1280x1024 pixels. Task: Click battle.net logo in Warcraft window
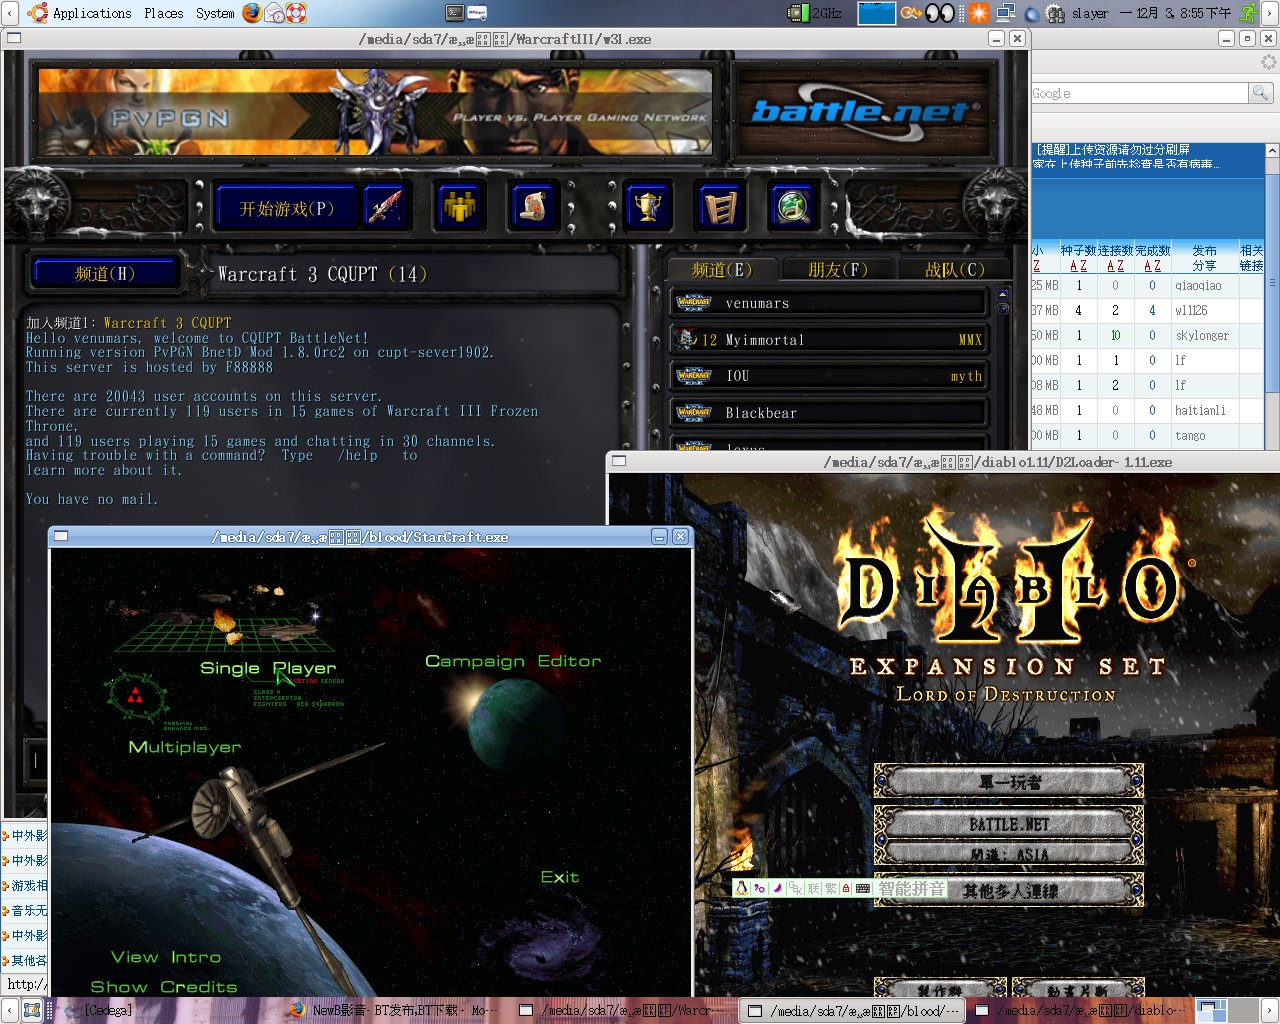tap(865, 111)
